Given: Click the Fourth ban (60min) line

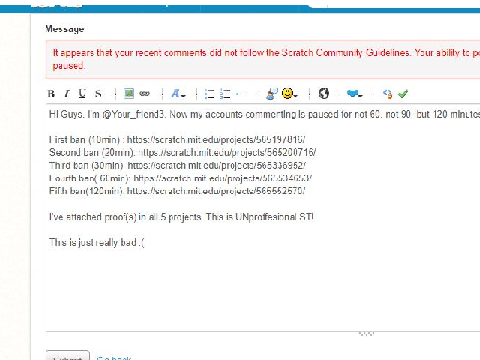Looking at the screenshot, I should coord(180,178).
